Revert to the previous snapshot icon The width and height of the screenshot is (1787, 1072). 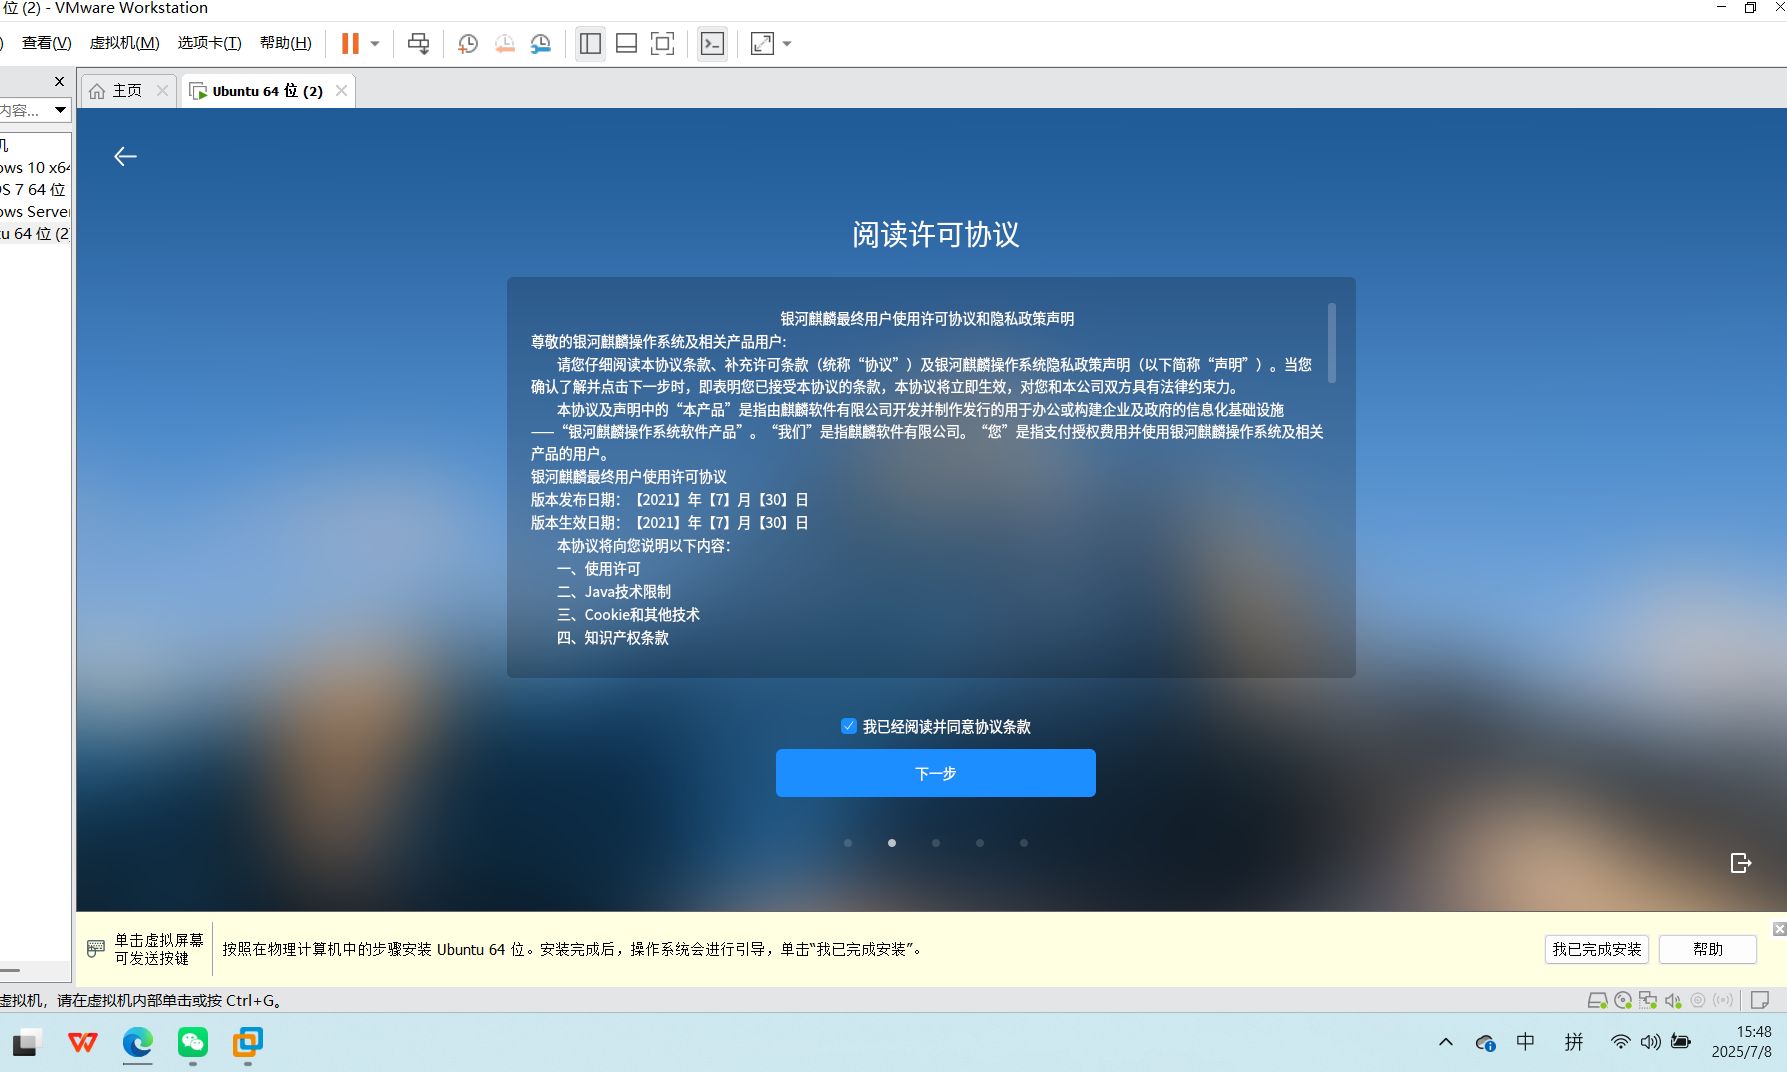click(505, 44)
